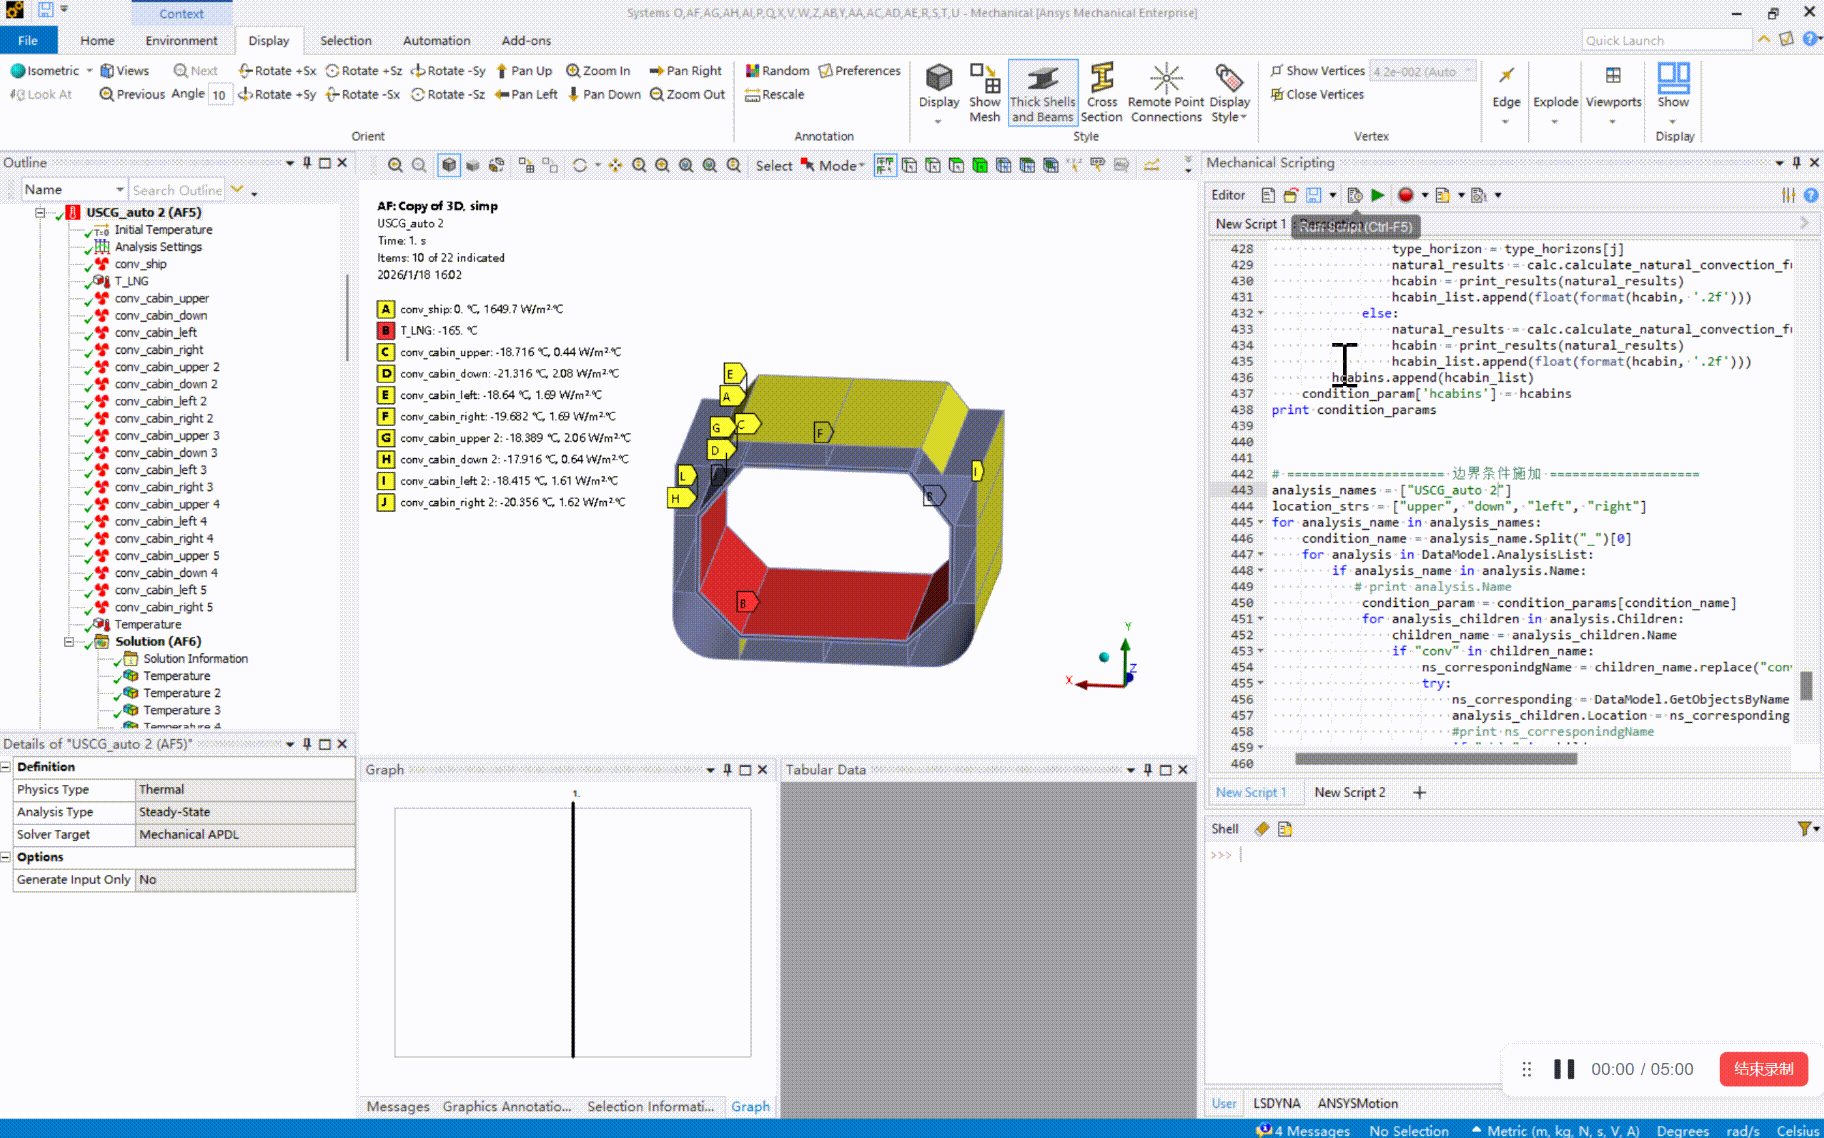Open the Mode dropdown in graphics toolbar
Image resolution: width=1824 pixels, height=1138 pixels.
pos(862,166)
